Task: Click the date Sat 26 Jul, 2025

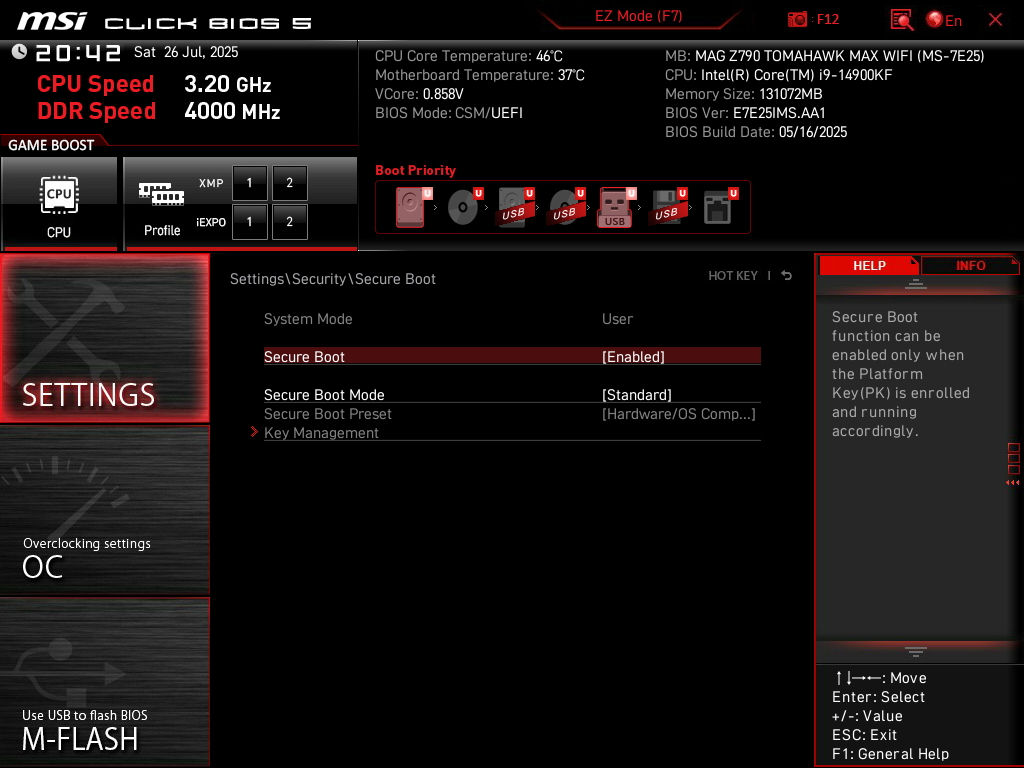Action: [x=186, y=52]
